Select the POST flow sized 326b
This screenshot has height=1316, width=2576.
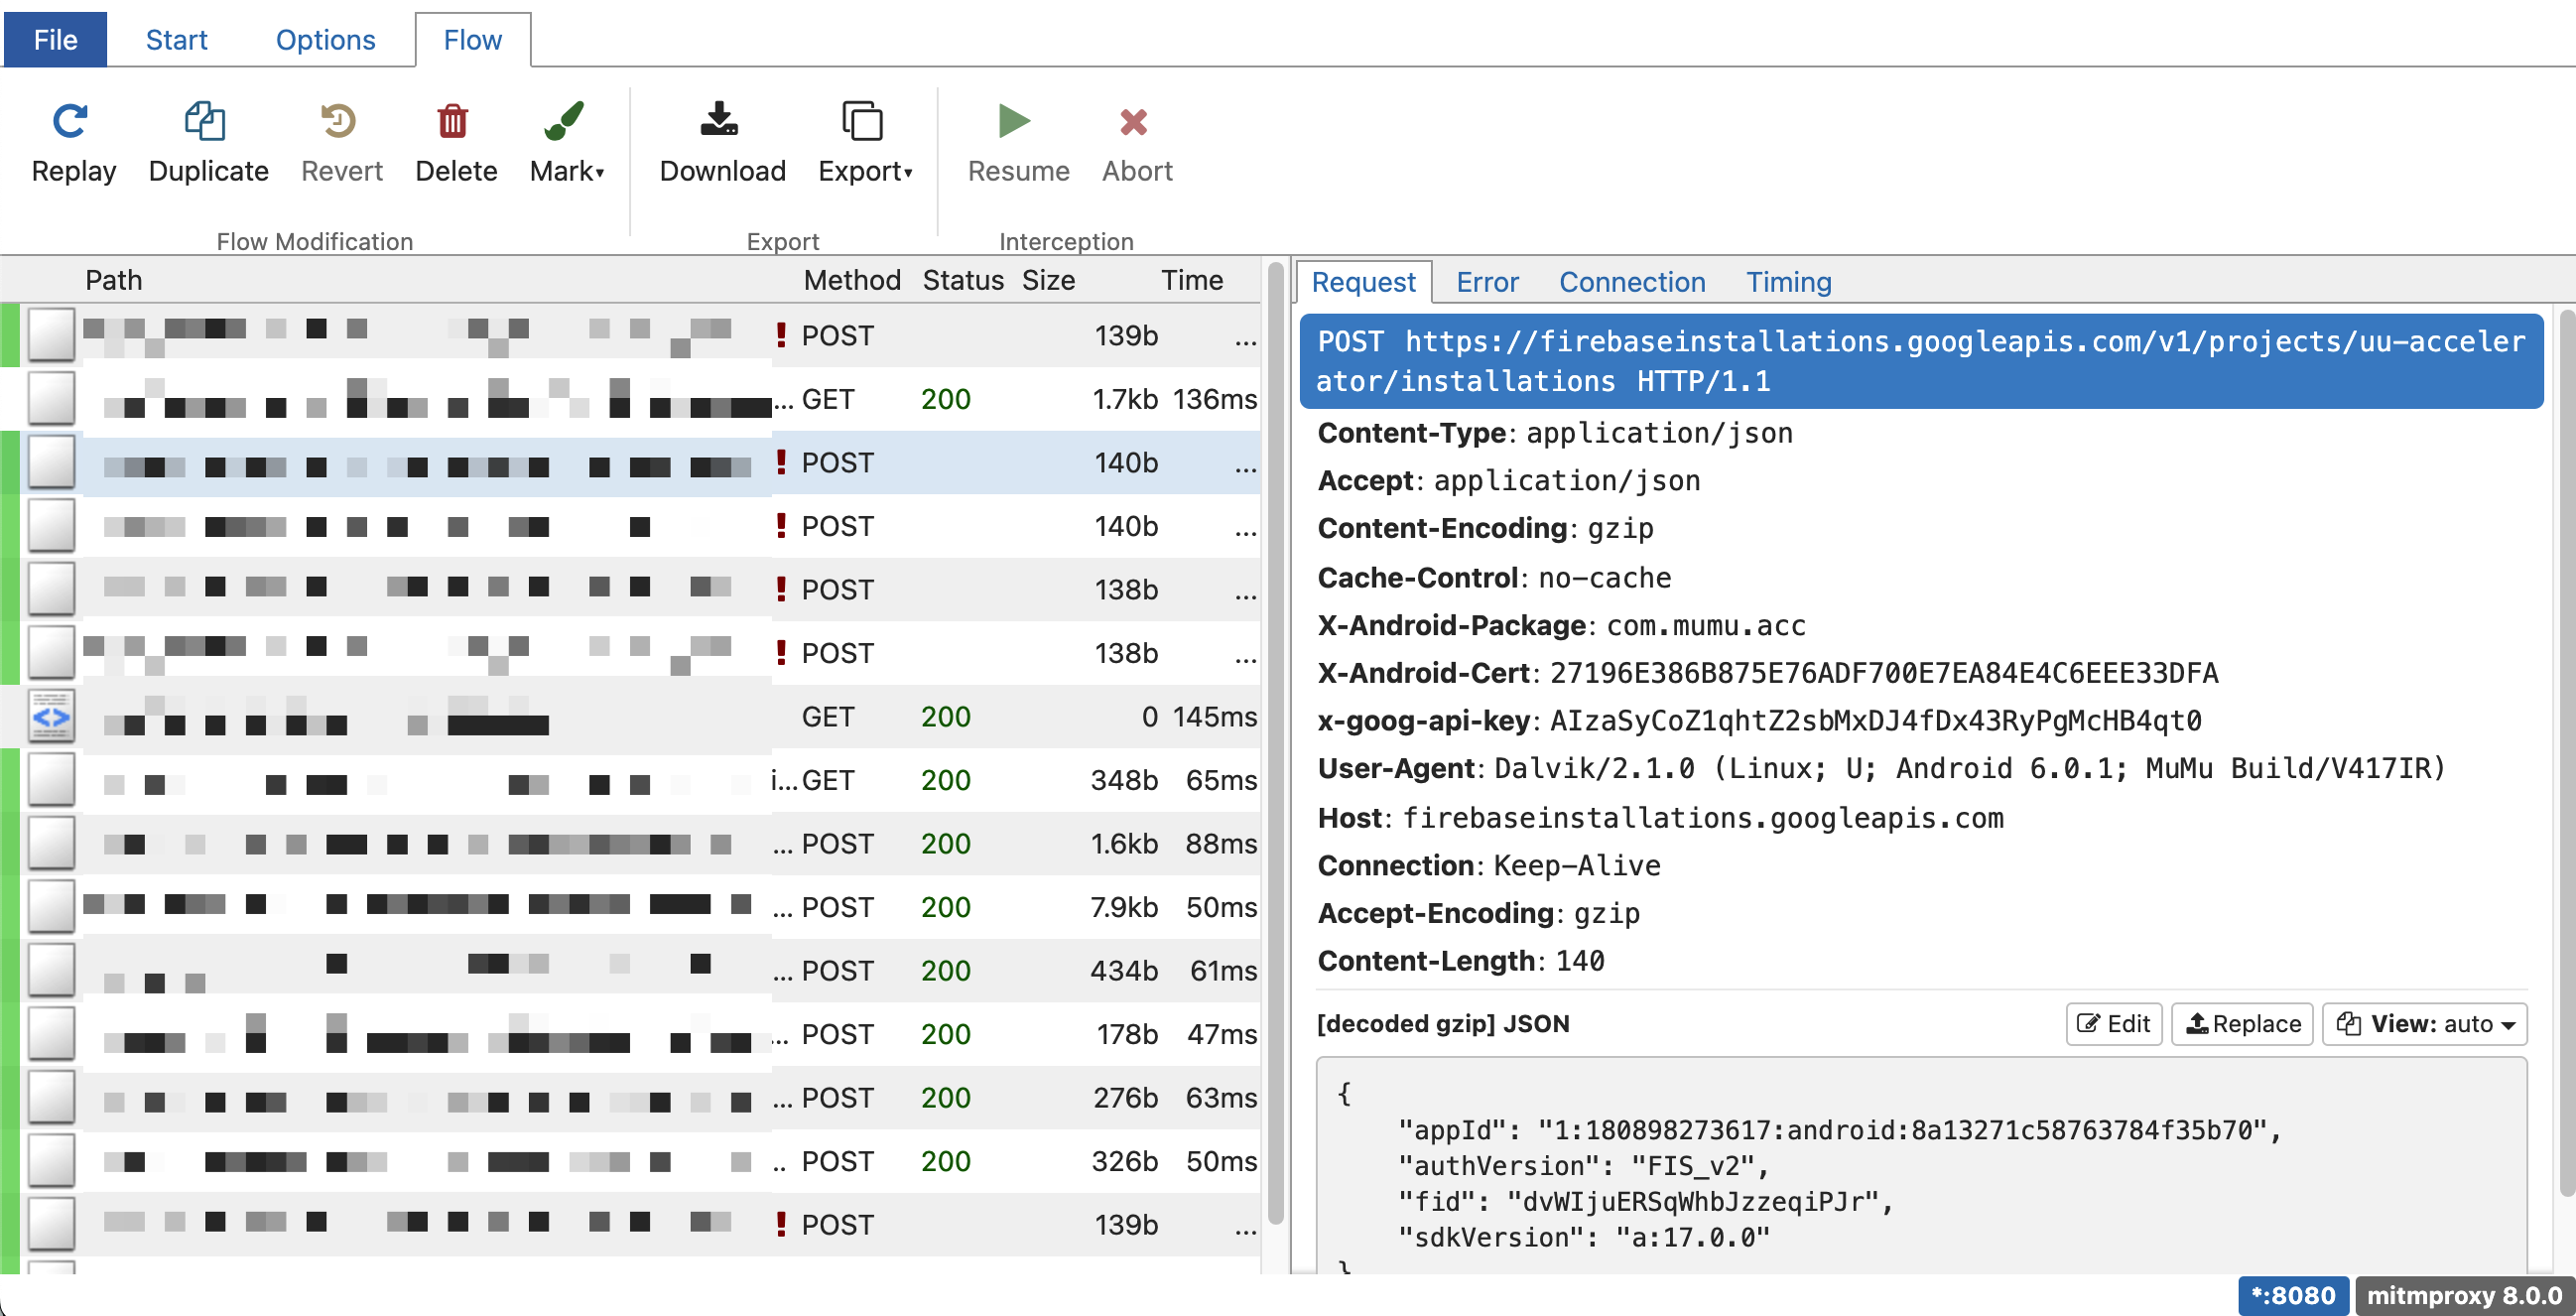[x=630, y=1161]
